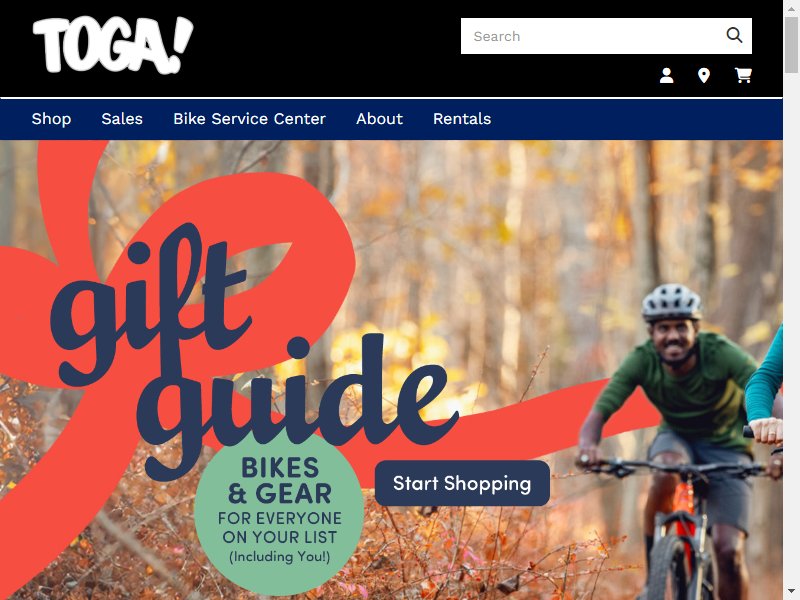Viewport: 800px width, 600px height.
Task: Click the vertical scrollbar thumb
Action: [791, 45]
